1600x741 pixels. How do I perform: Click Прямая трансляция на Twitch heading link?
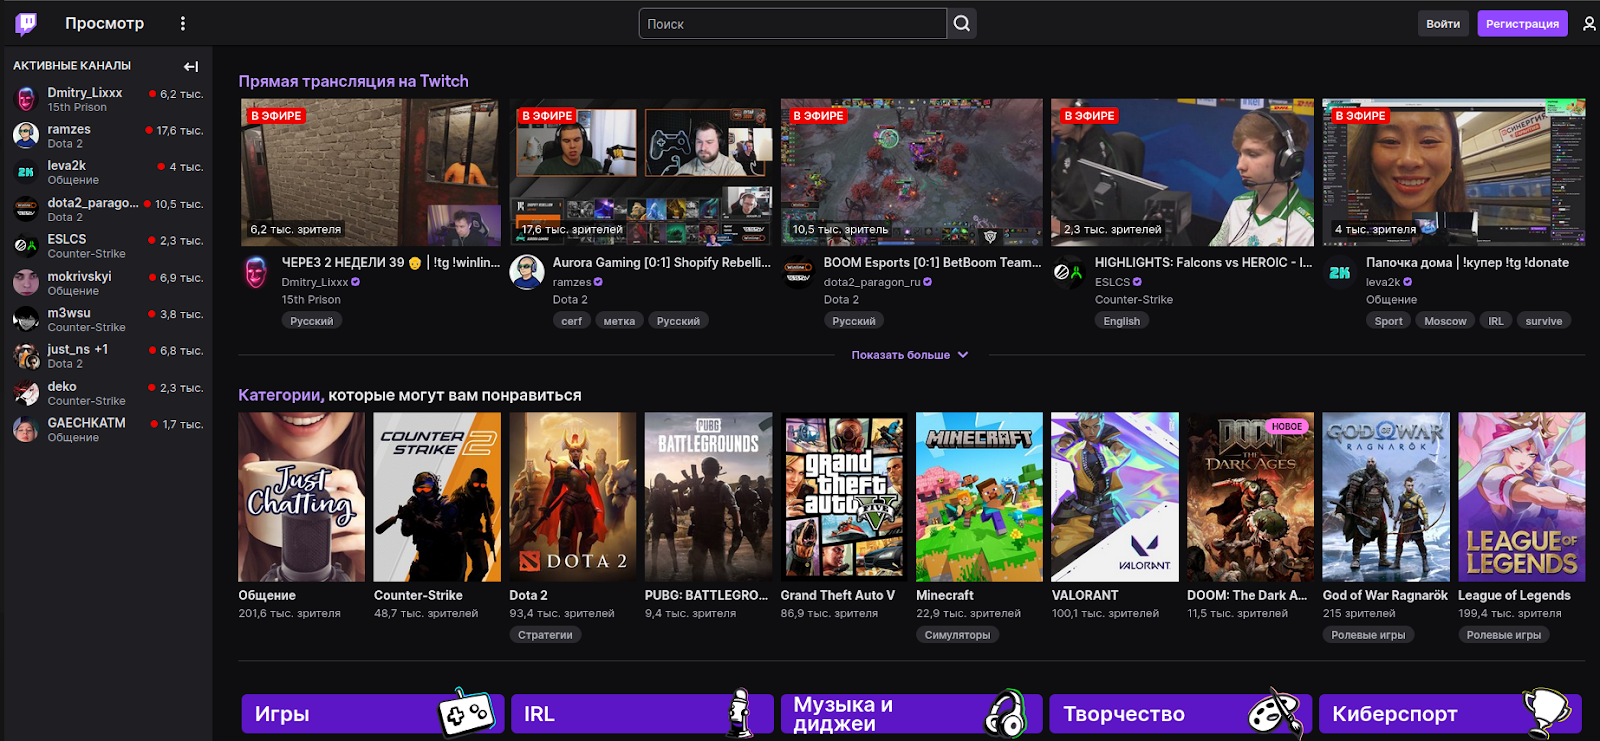(x=353, y=81)
